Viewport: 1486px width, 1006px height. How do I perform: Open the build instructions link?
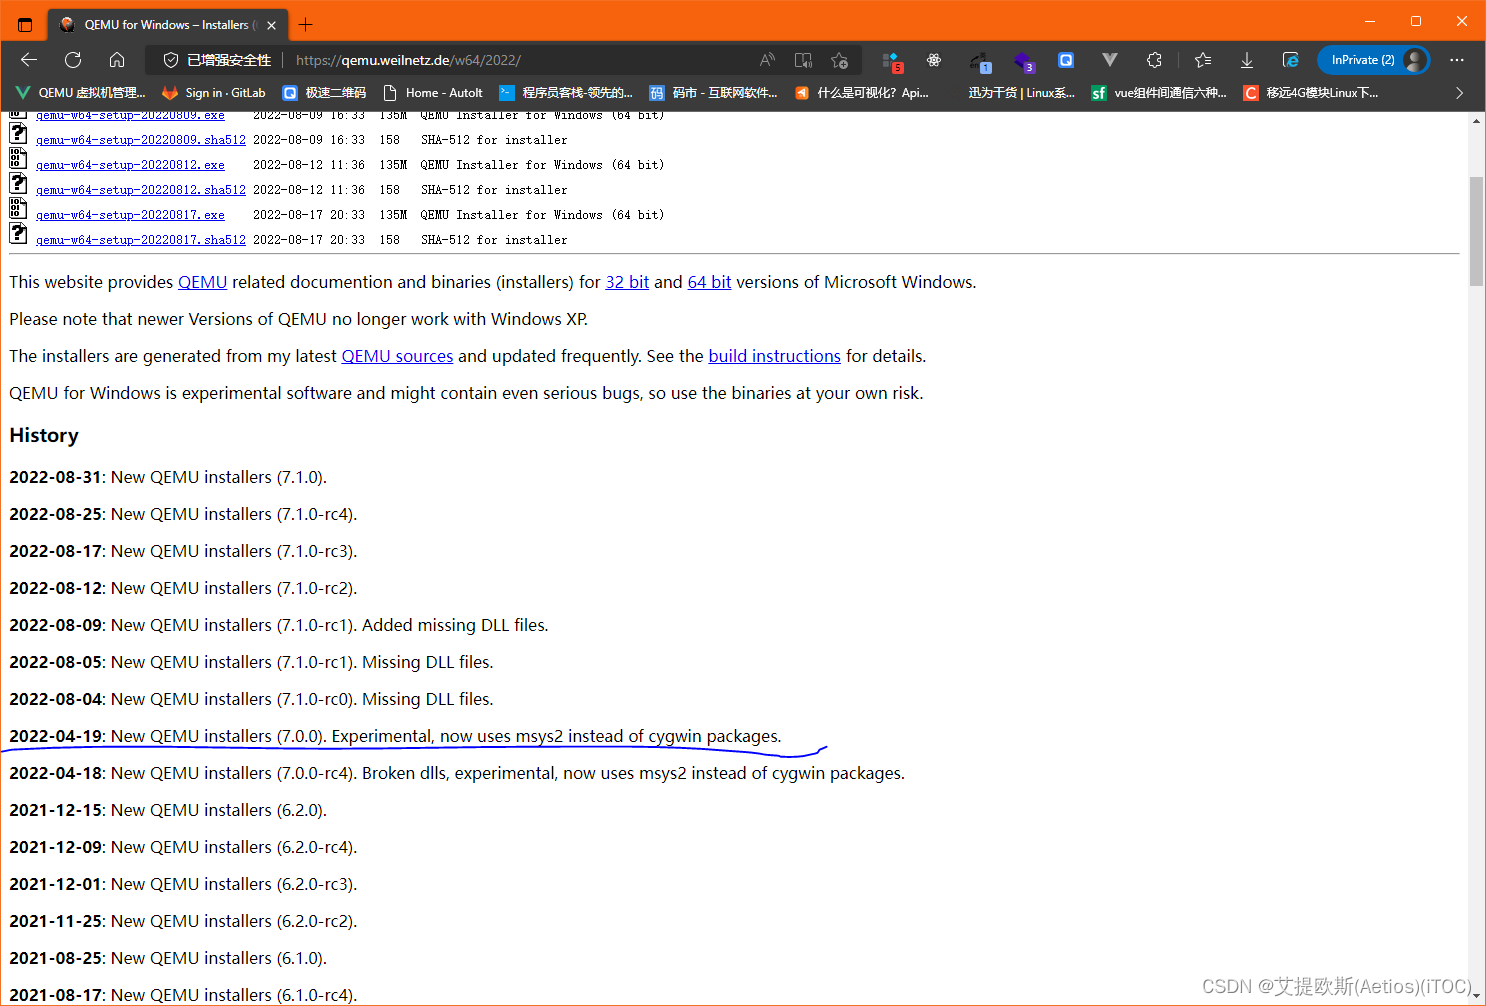click(x=774, y=356)
